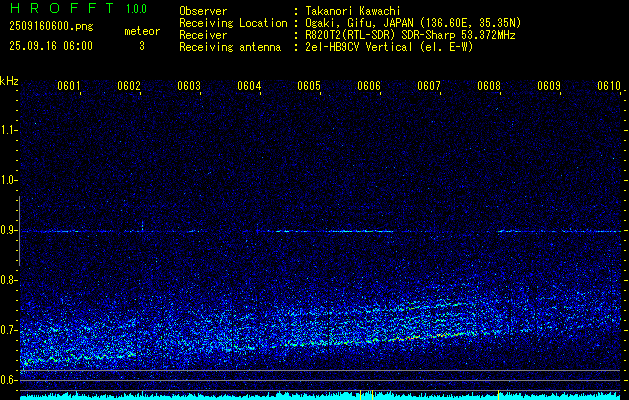This screenshot has width=629, height=400.
Task: Click the 0605 time marker
Action: click(x=309, y=85)
